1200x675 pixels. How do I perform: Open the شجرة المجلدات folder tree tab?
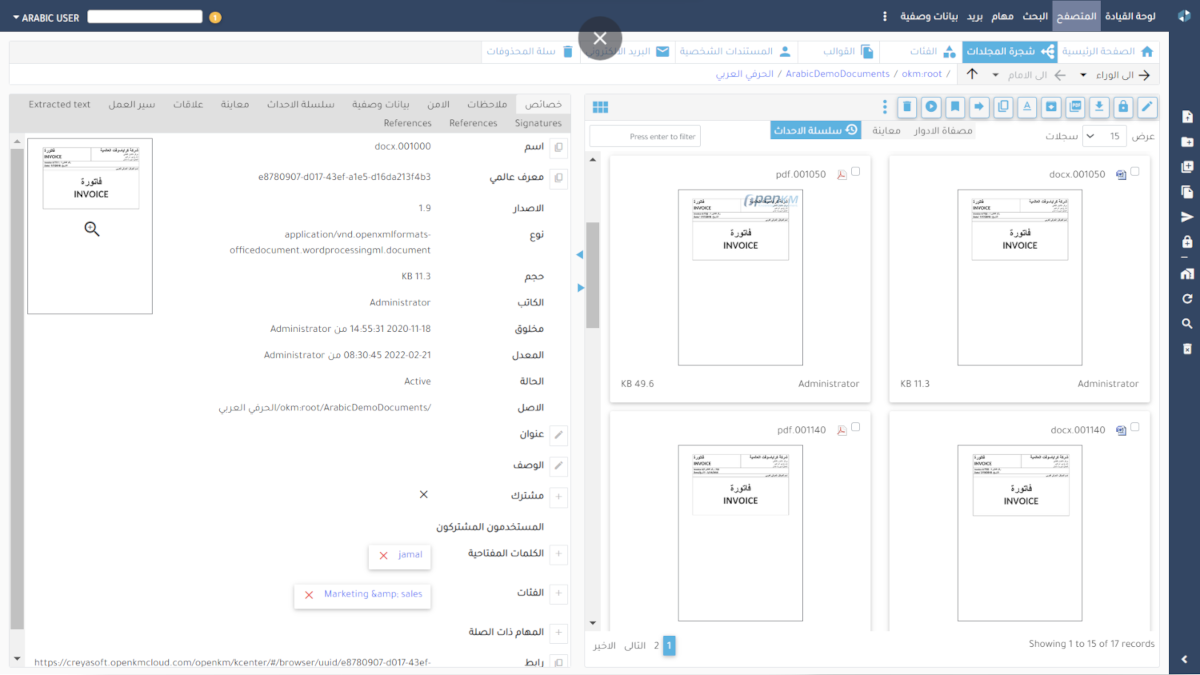[x=1008, y=51]
